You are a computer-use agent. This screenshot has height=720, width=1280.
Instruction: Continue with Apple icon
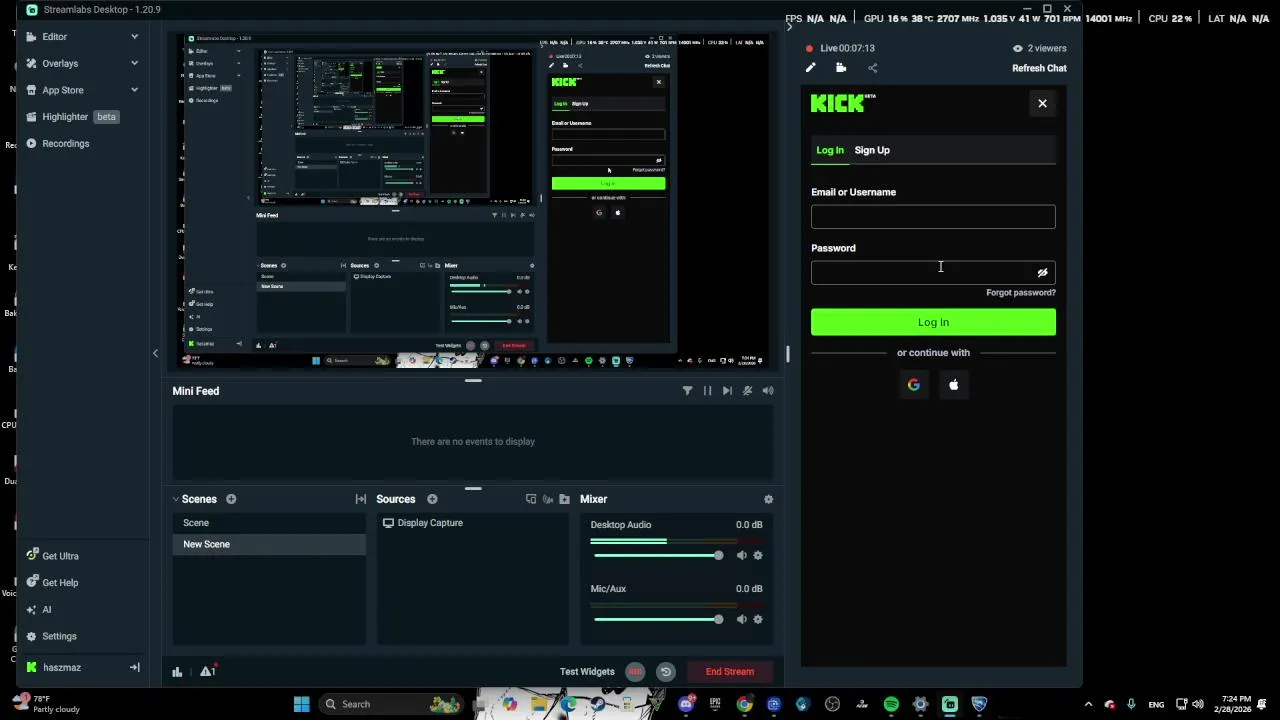pyautogui.click(x=953, y=385)
